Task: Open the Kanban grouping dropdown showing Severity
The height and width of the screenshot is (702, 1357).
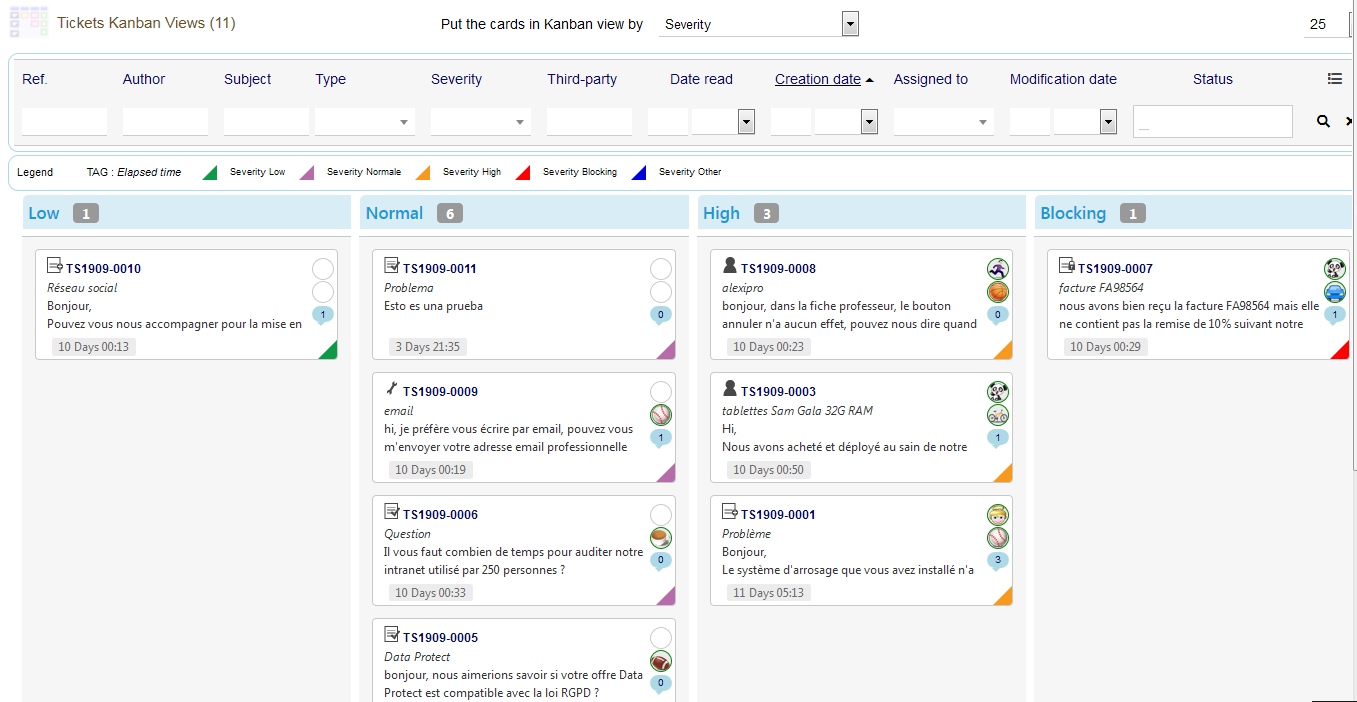Action: click(x=758, y=24)
